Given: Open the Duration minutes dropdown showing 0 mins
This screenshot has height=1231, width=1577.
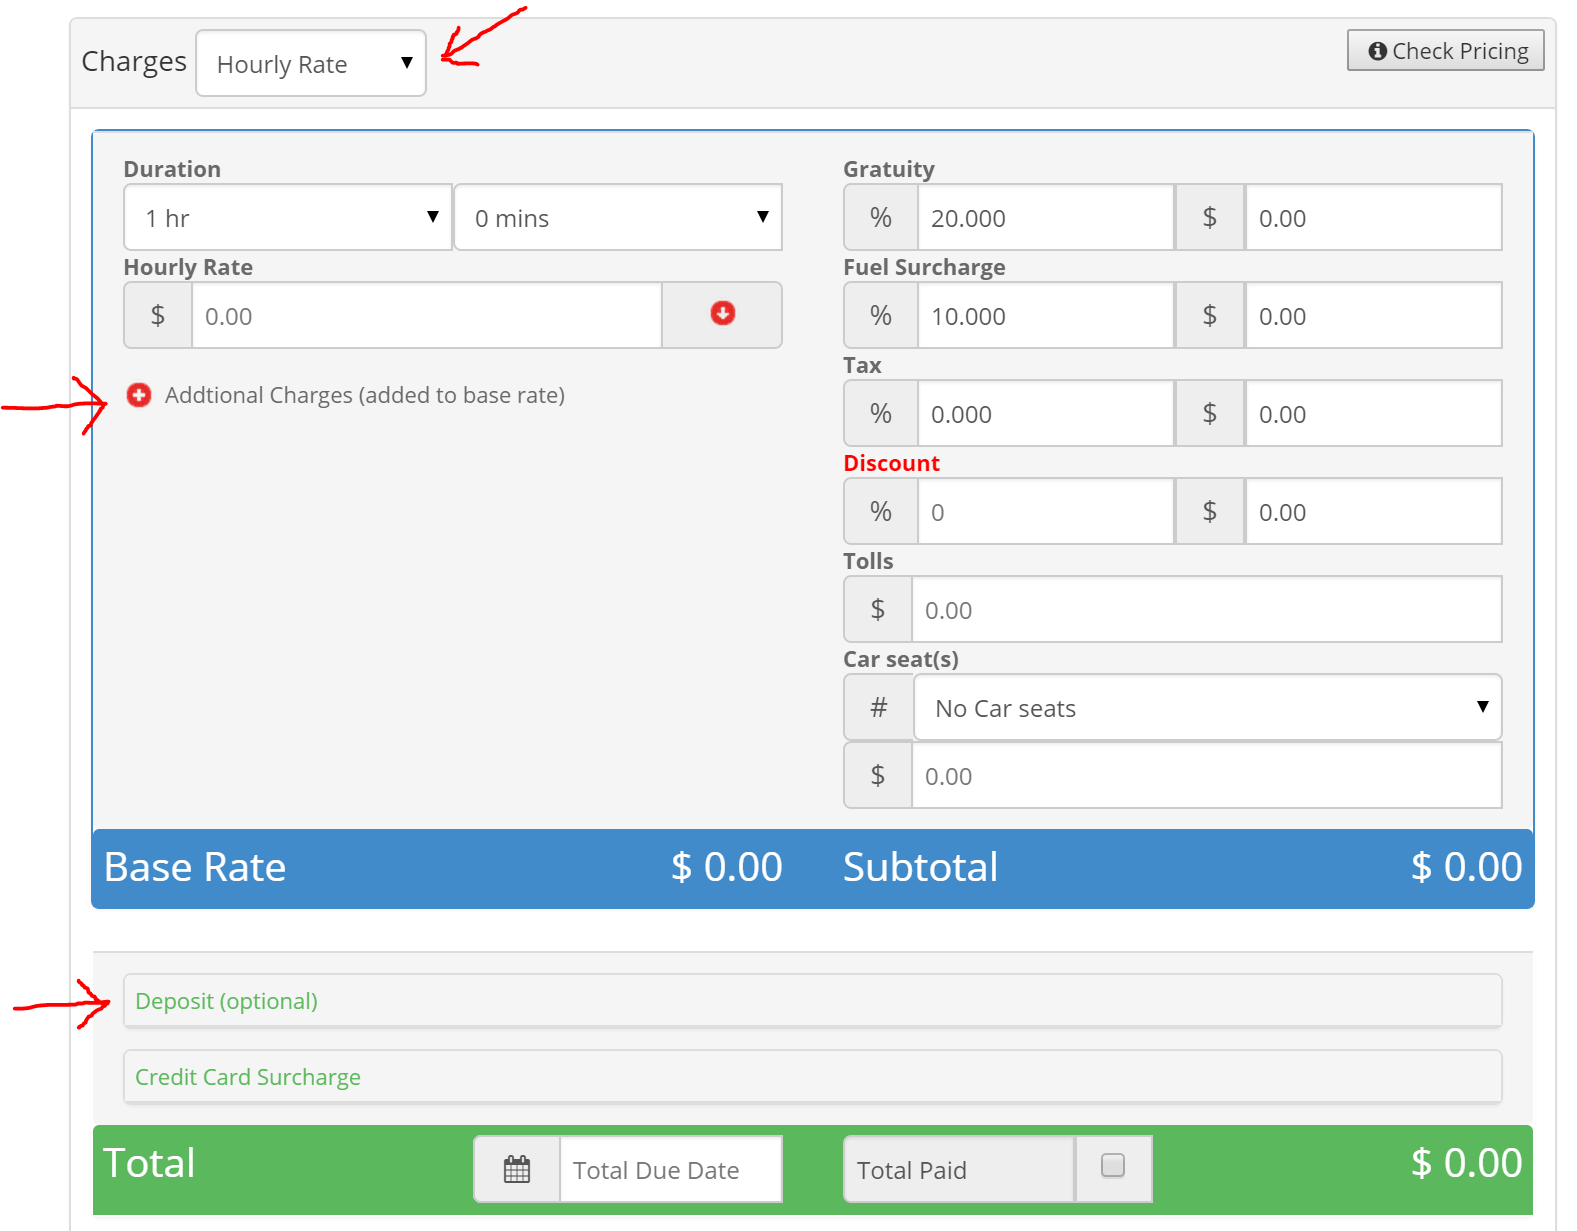Looking at the screenshot, I should coord(618,217).
